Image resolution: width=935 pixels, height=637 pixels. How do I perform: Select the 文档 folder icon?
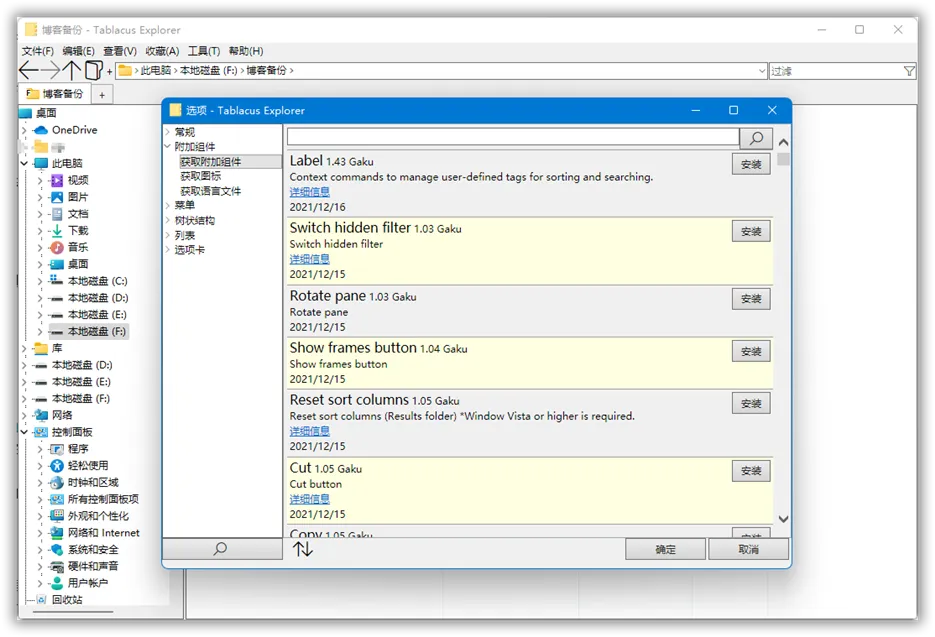[x=57, y=214]
